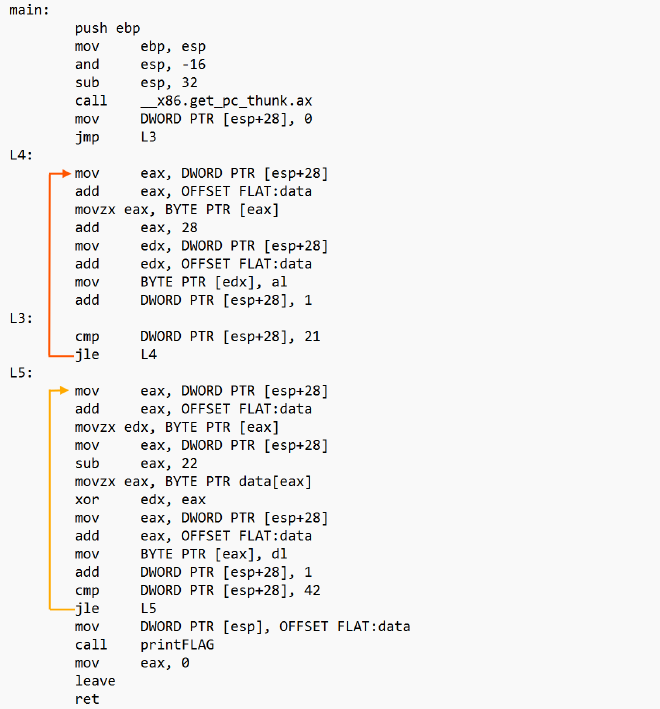The height and width of the screenshot is (709, 660).
Task: Select "mov edx, DWORD PTR [esp+28]" line
Action: [201, 246]
